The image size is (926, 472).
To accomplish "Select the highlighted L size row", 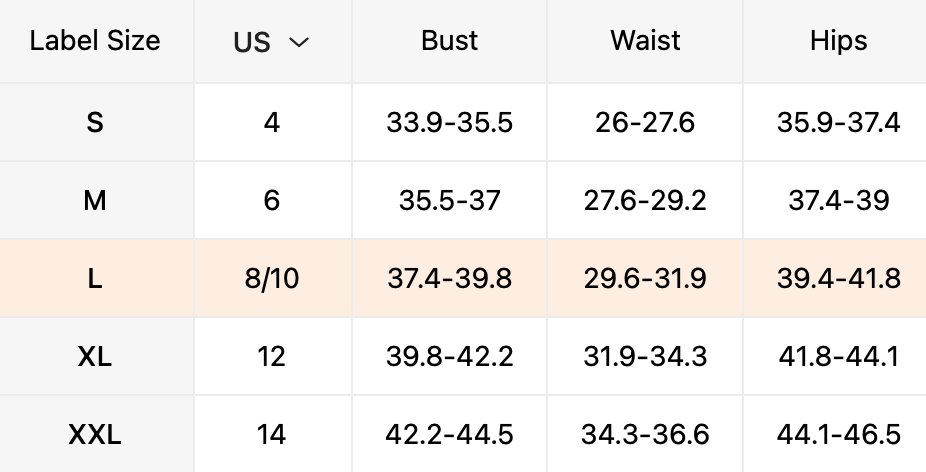I will (x=463, y=278).
